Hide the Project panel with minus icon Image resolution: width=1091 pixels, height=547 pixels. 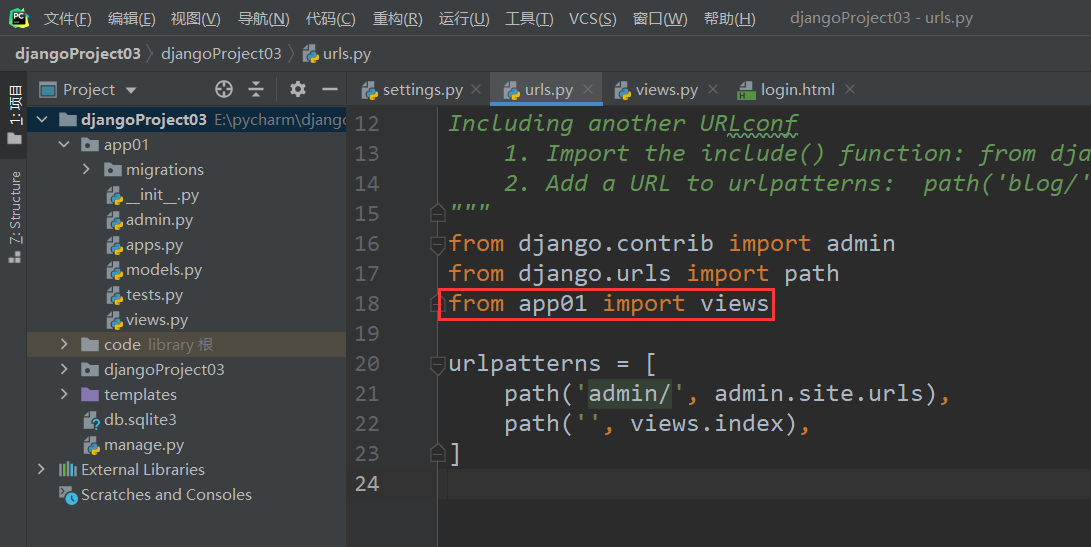tap(330, 89)
